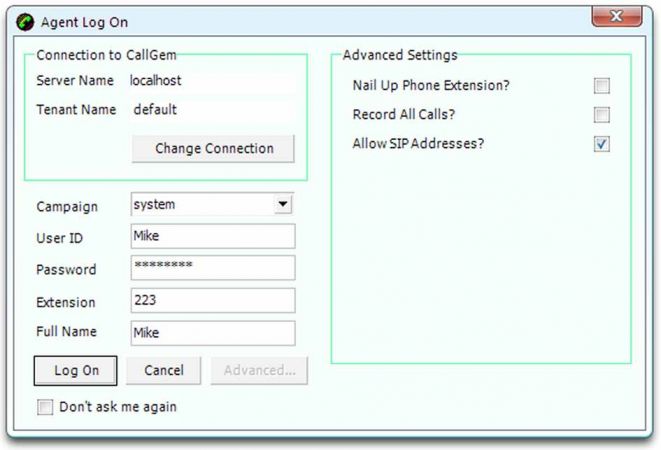Tick the Don't ask me again checkbox
This screenshot has width=661, height=450.
[44, 407]
